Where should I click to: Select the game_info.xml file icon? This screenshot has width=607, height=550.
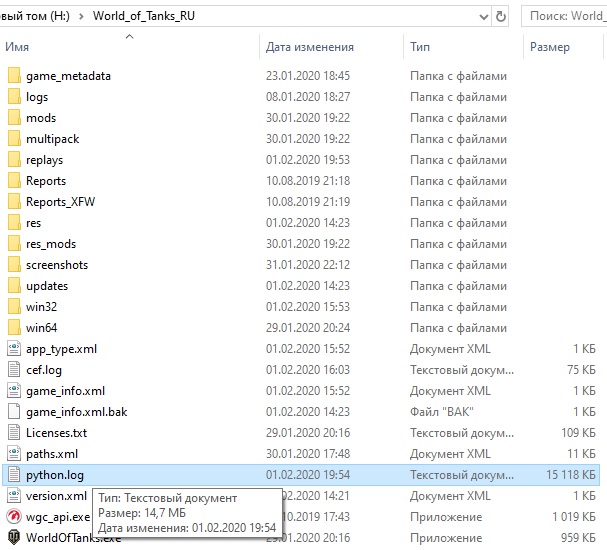tap(14, 391)
